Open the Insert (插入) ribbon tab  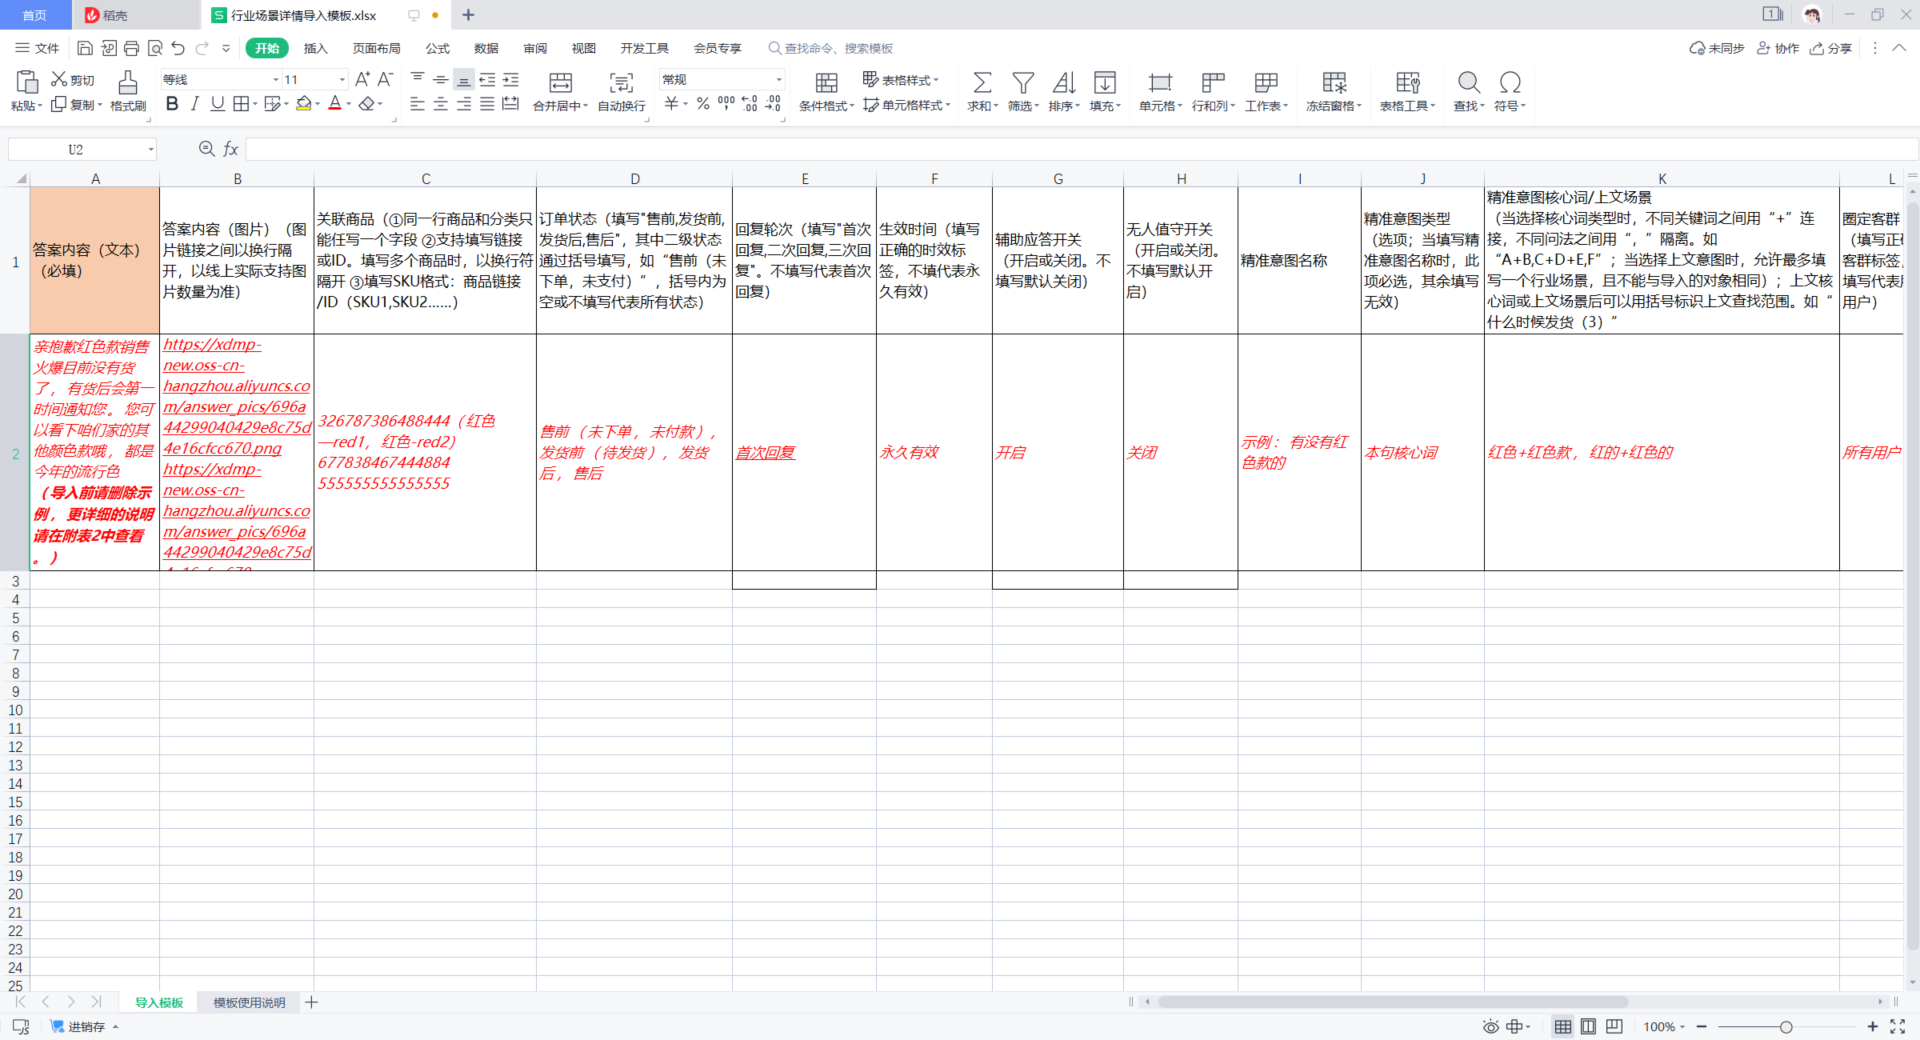[315, 48]
